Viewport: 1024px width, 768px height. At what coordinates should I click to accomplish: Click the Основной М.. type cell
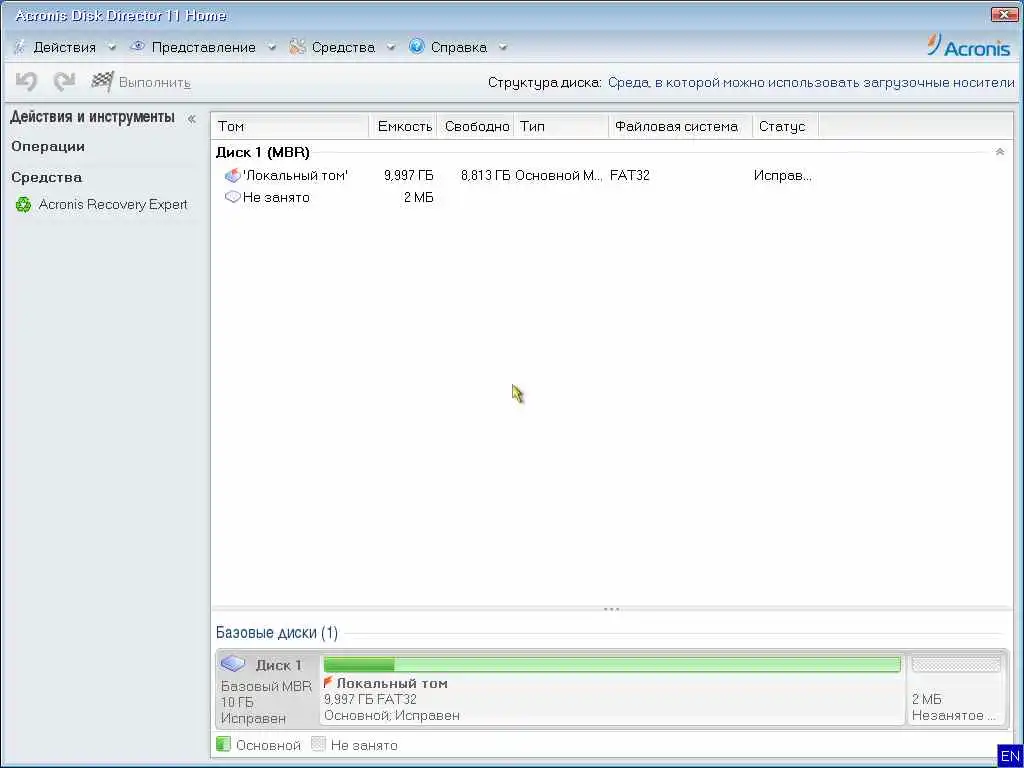pos(558,175)
